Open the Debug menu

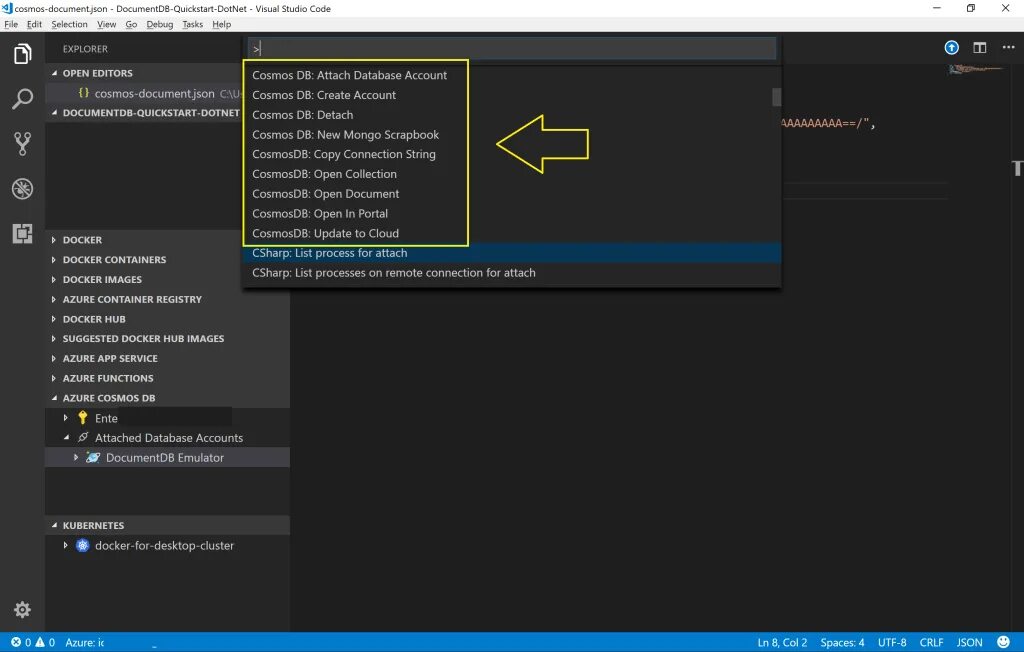tap(159, 24)
